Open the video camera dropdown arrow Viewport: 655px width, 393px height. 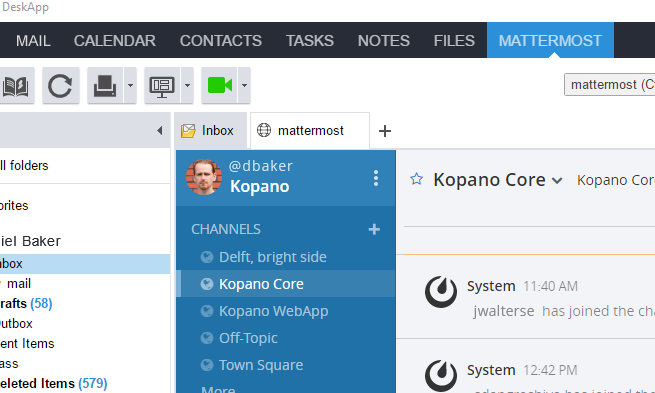click(x=244, y=86)
